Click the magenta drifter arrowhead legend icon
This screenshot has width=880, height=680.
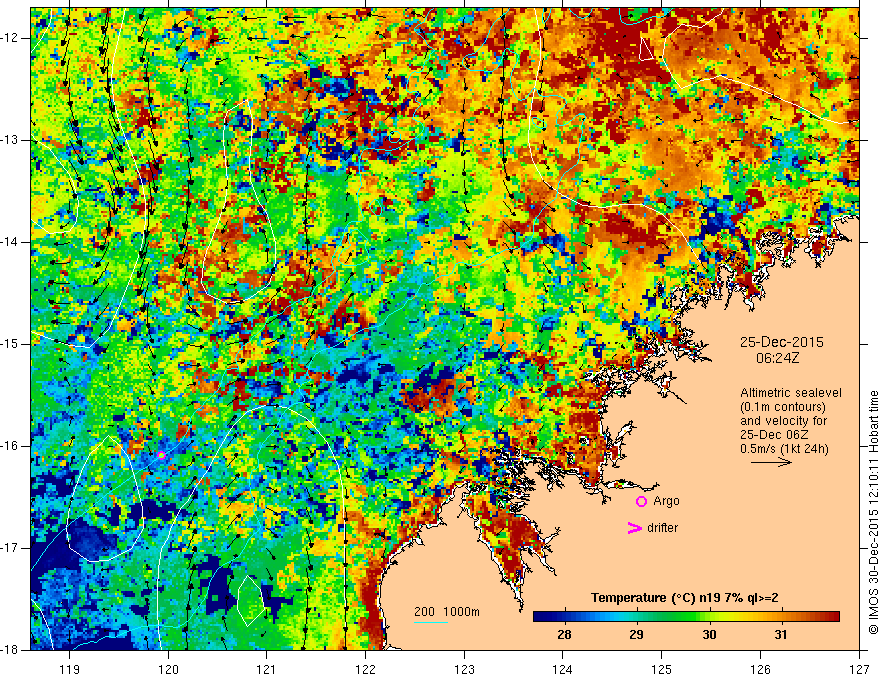634,527
